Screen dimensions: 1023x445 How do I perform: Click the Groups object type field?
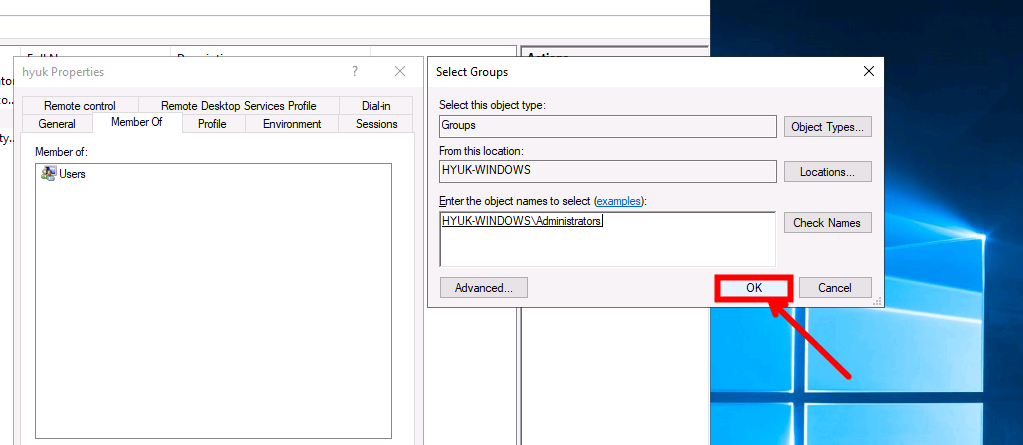(x=608, y=126)
